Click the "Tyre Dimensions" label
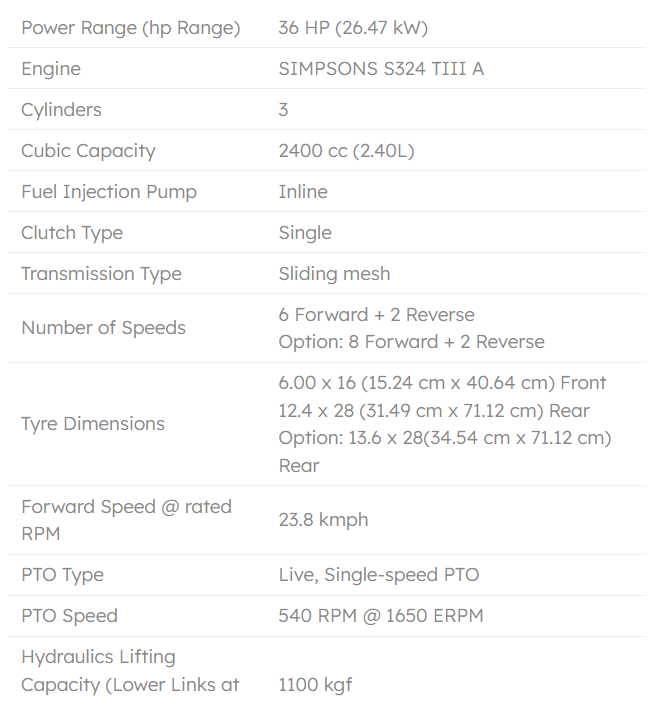Screen dimensions: 672x708 pos(93,424)
